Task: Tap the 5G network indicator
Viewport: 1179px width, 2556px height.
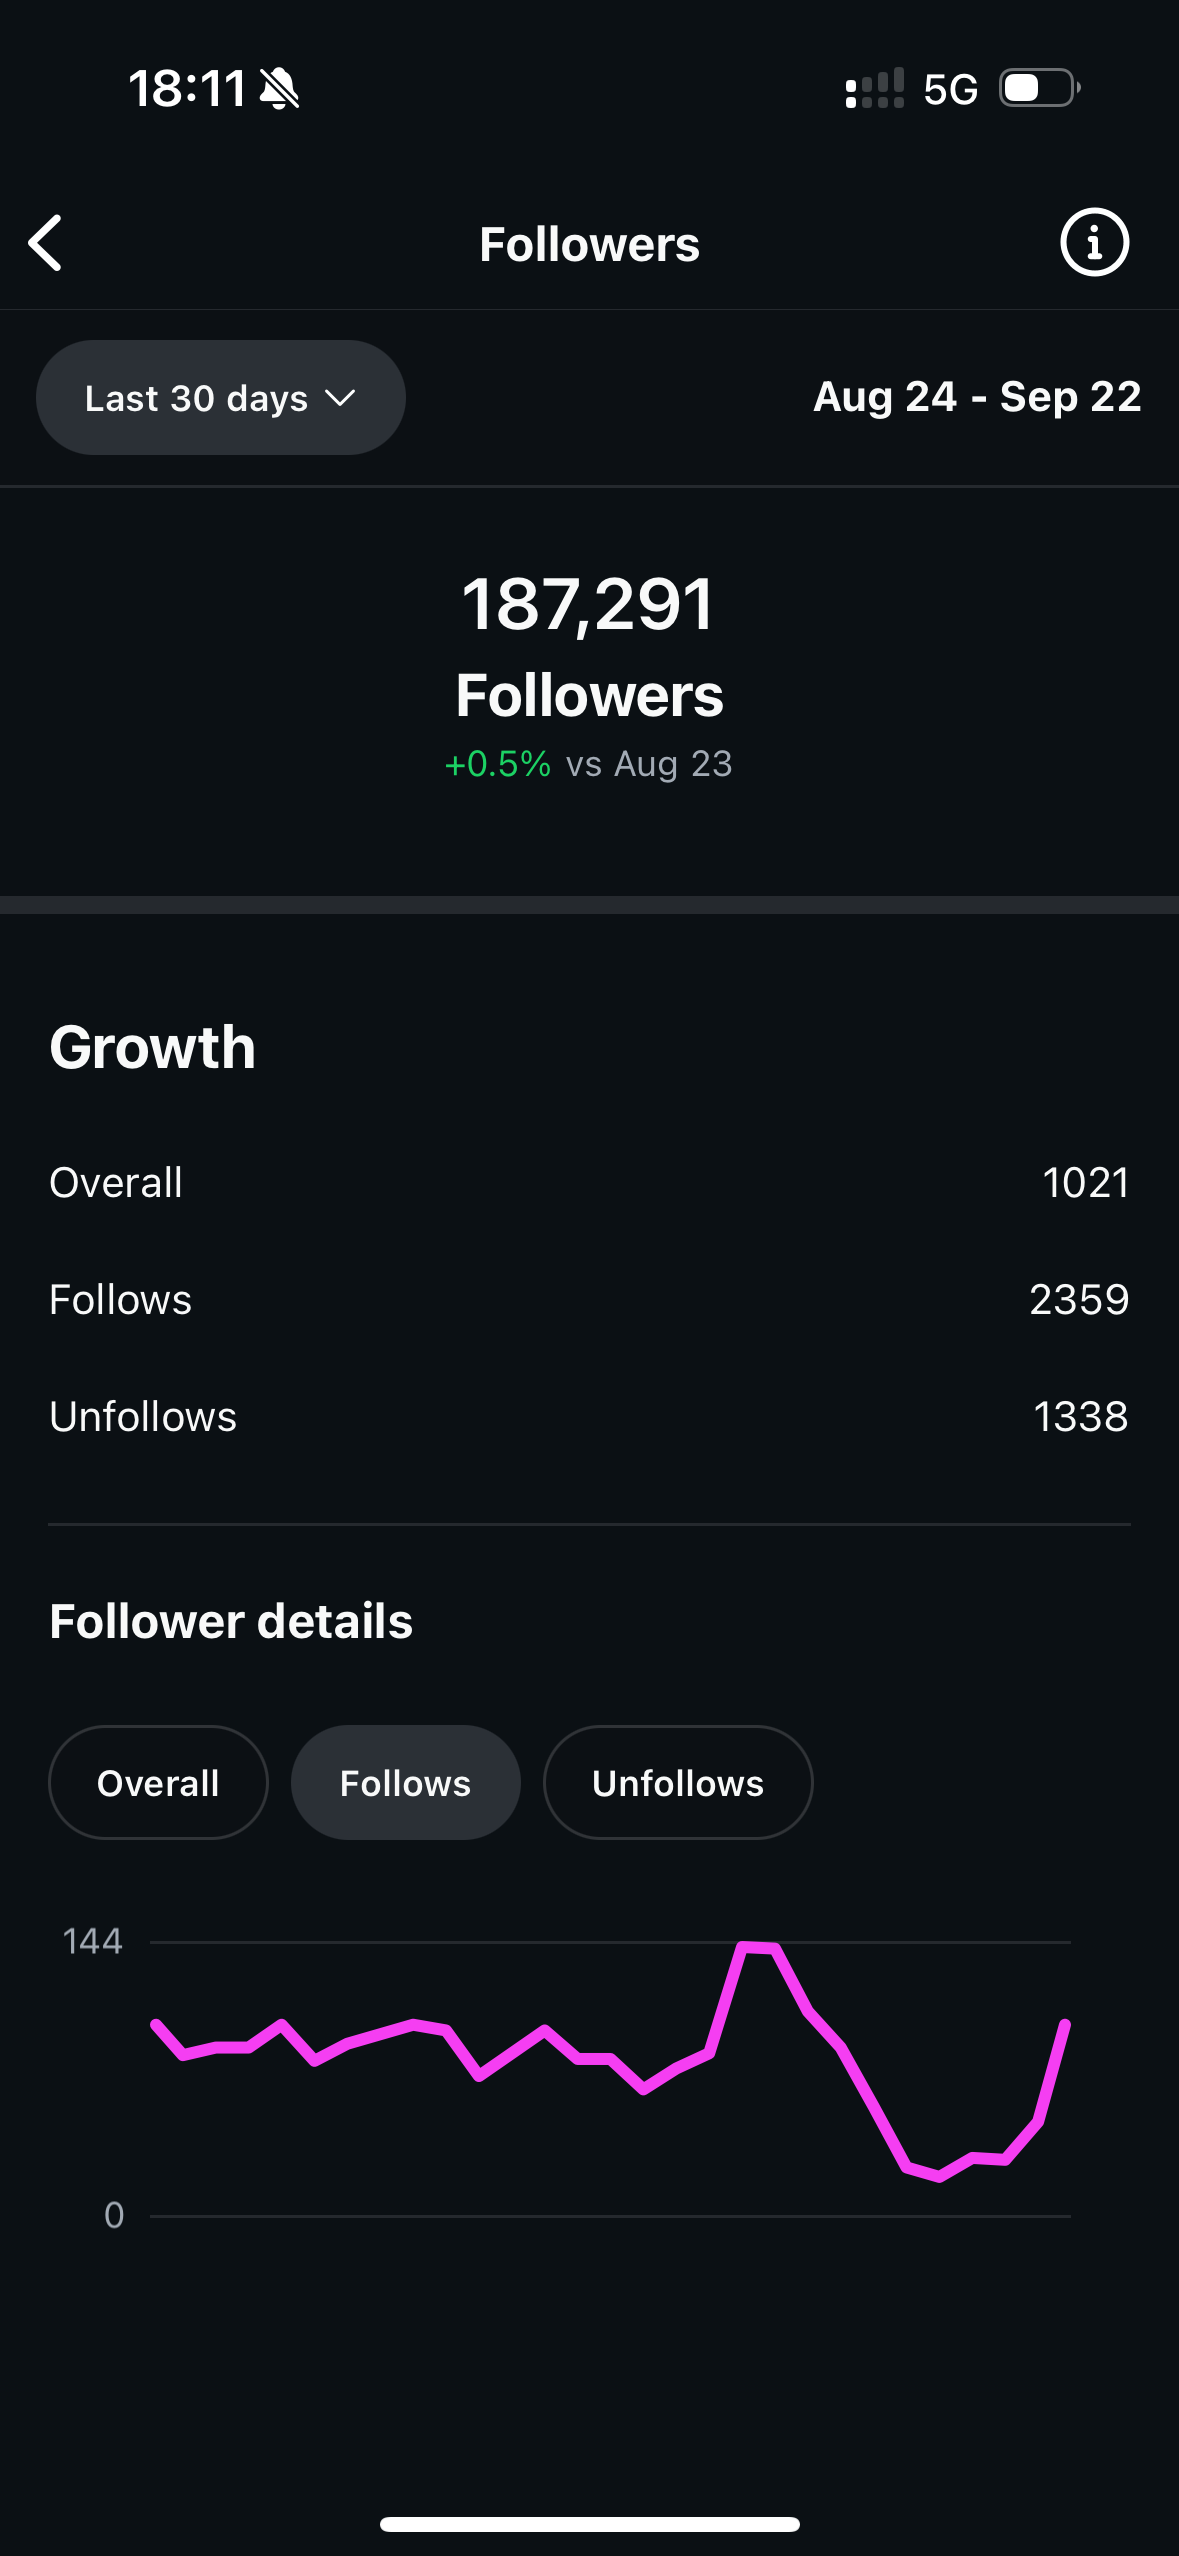Action: point(950,90)
